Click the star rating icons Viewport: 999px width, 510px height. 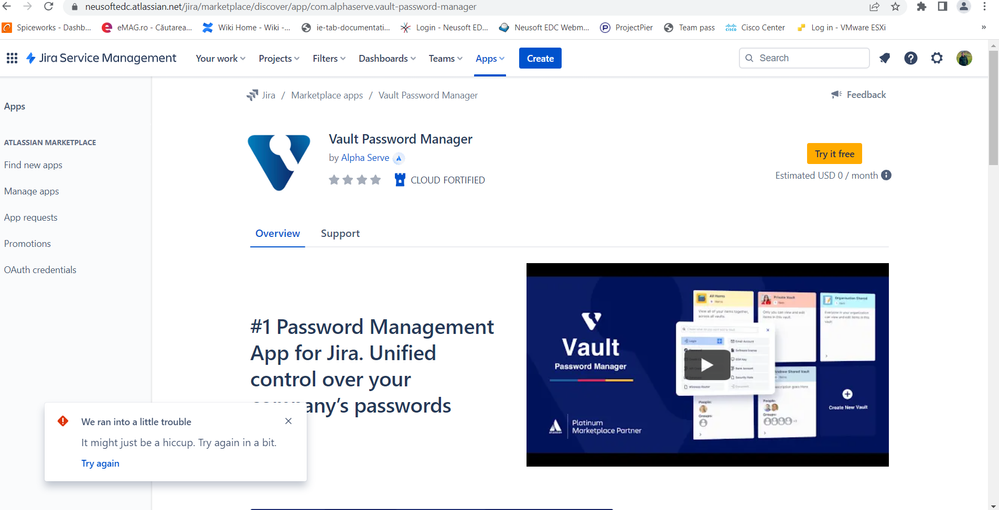pyautogui.click(x=355, y=180)
